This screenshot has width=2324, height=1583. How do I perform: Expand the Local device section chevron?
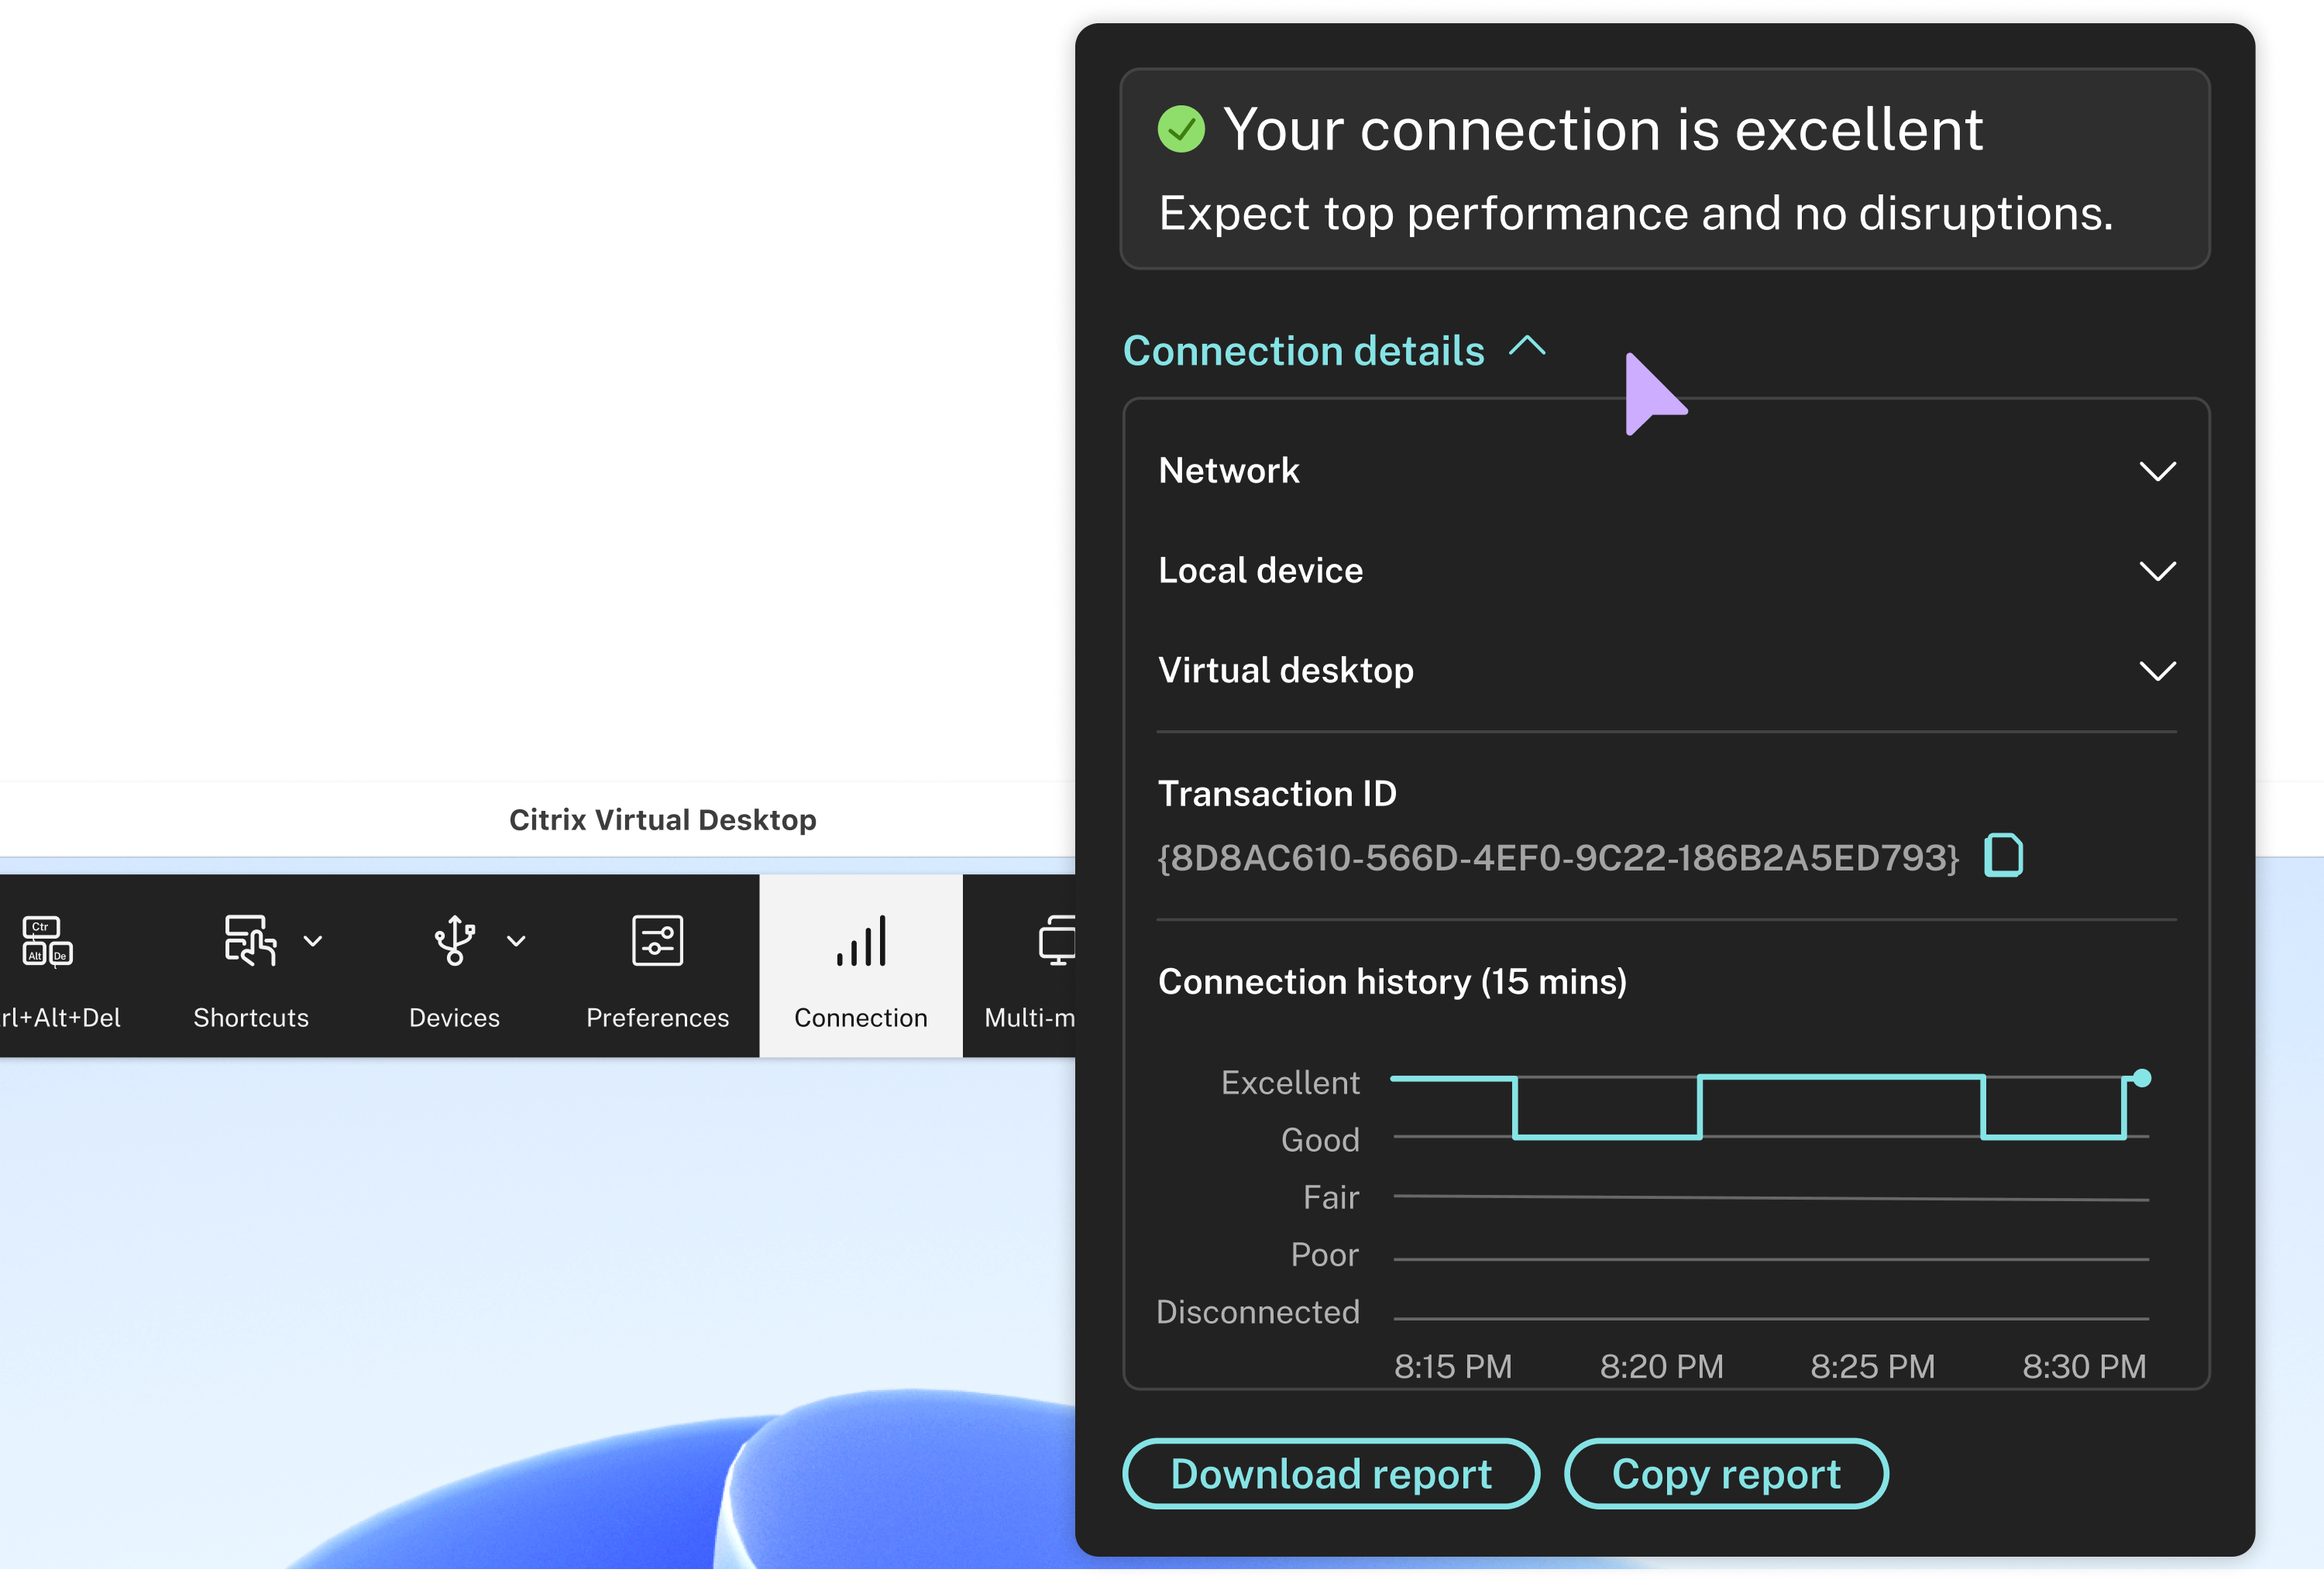click(x=2157, y=571)
